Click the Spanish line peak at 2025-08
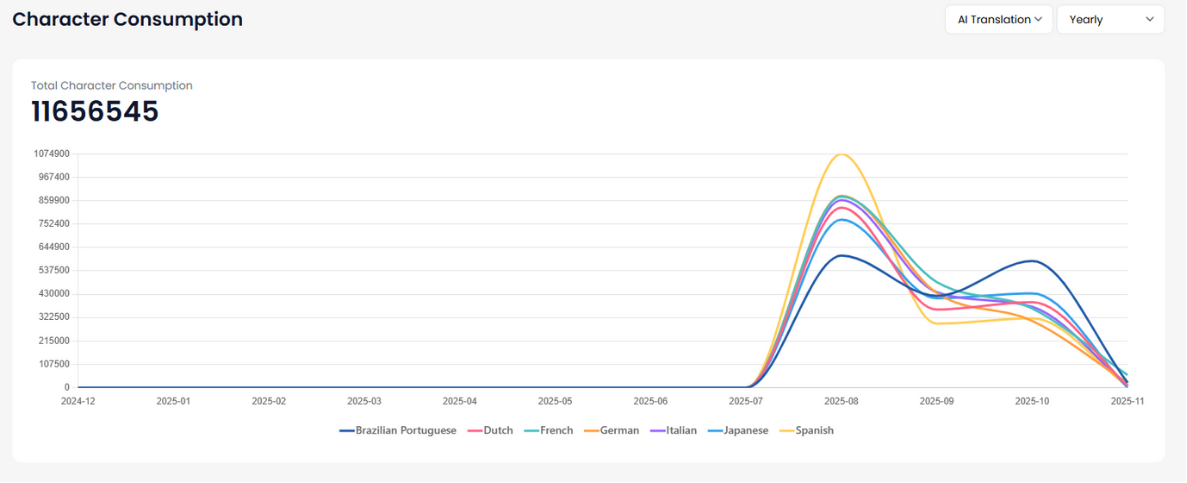Viewport: 1187px width, 483px height. [842, 154]
